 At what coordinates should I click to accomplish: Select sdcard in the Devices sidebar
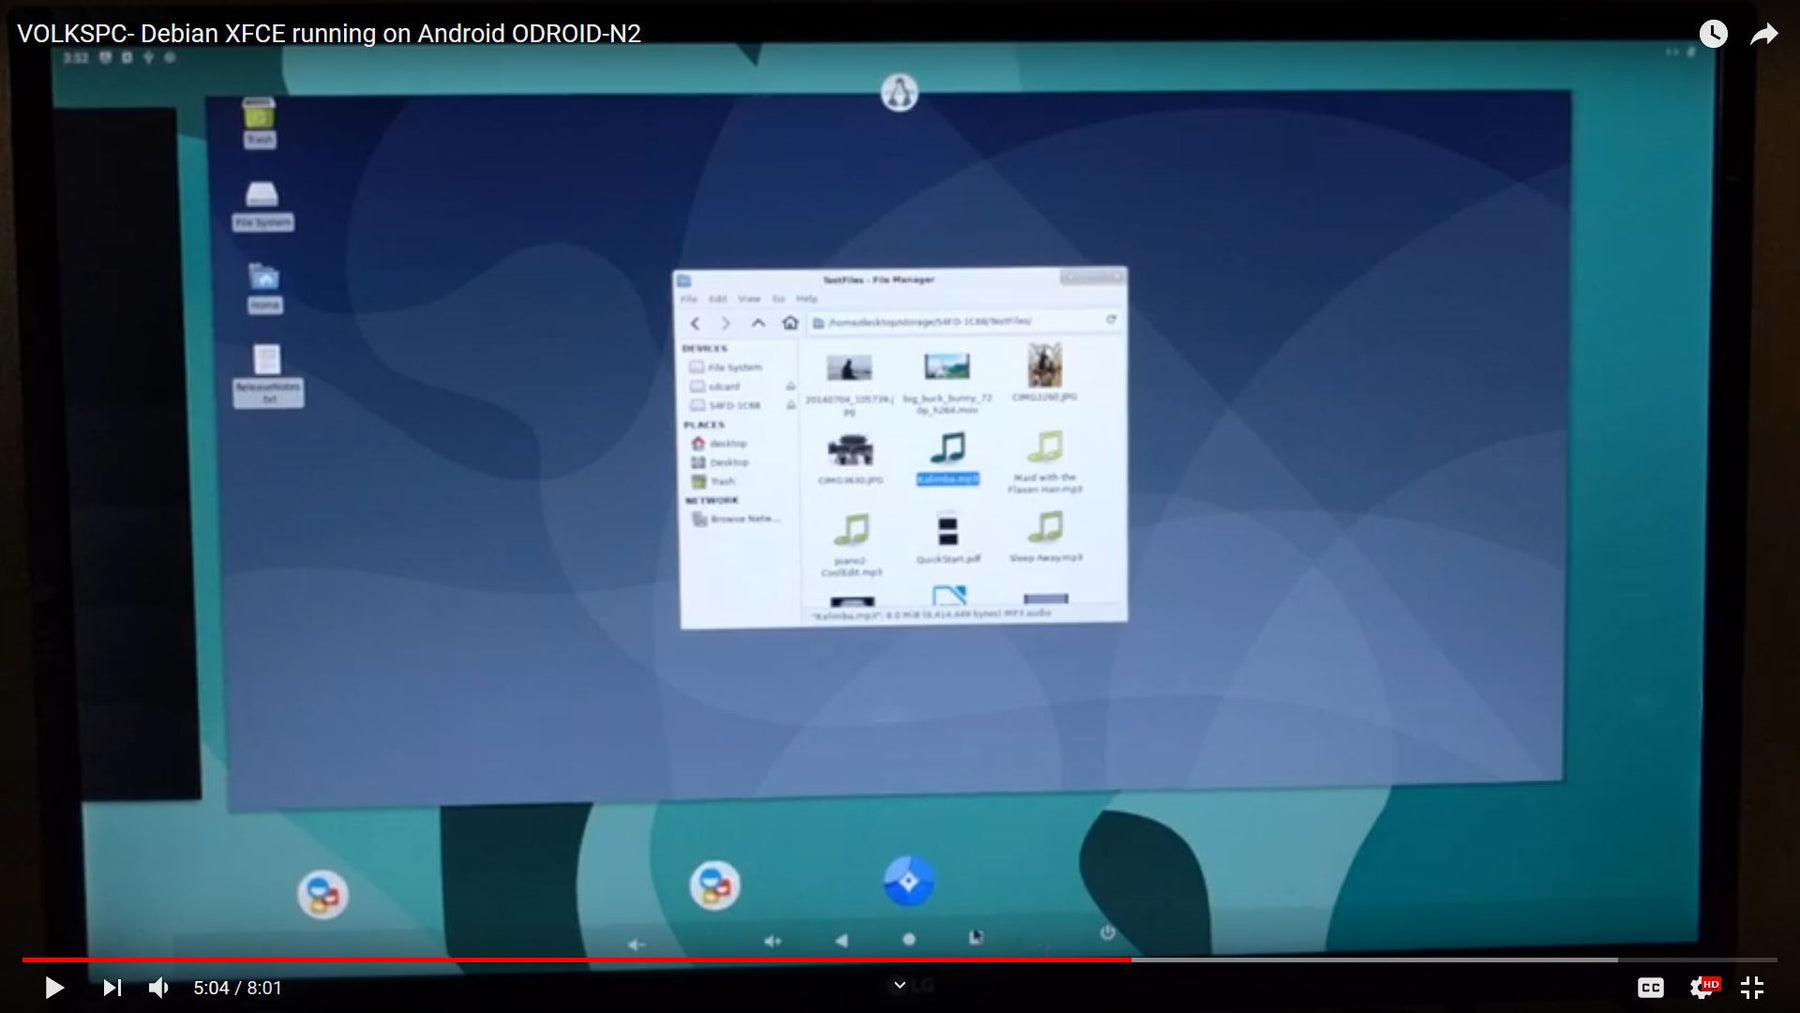click(x=716, y=386)
